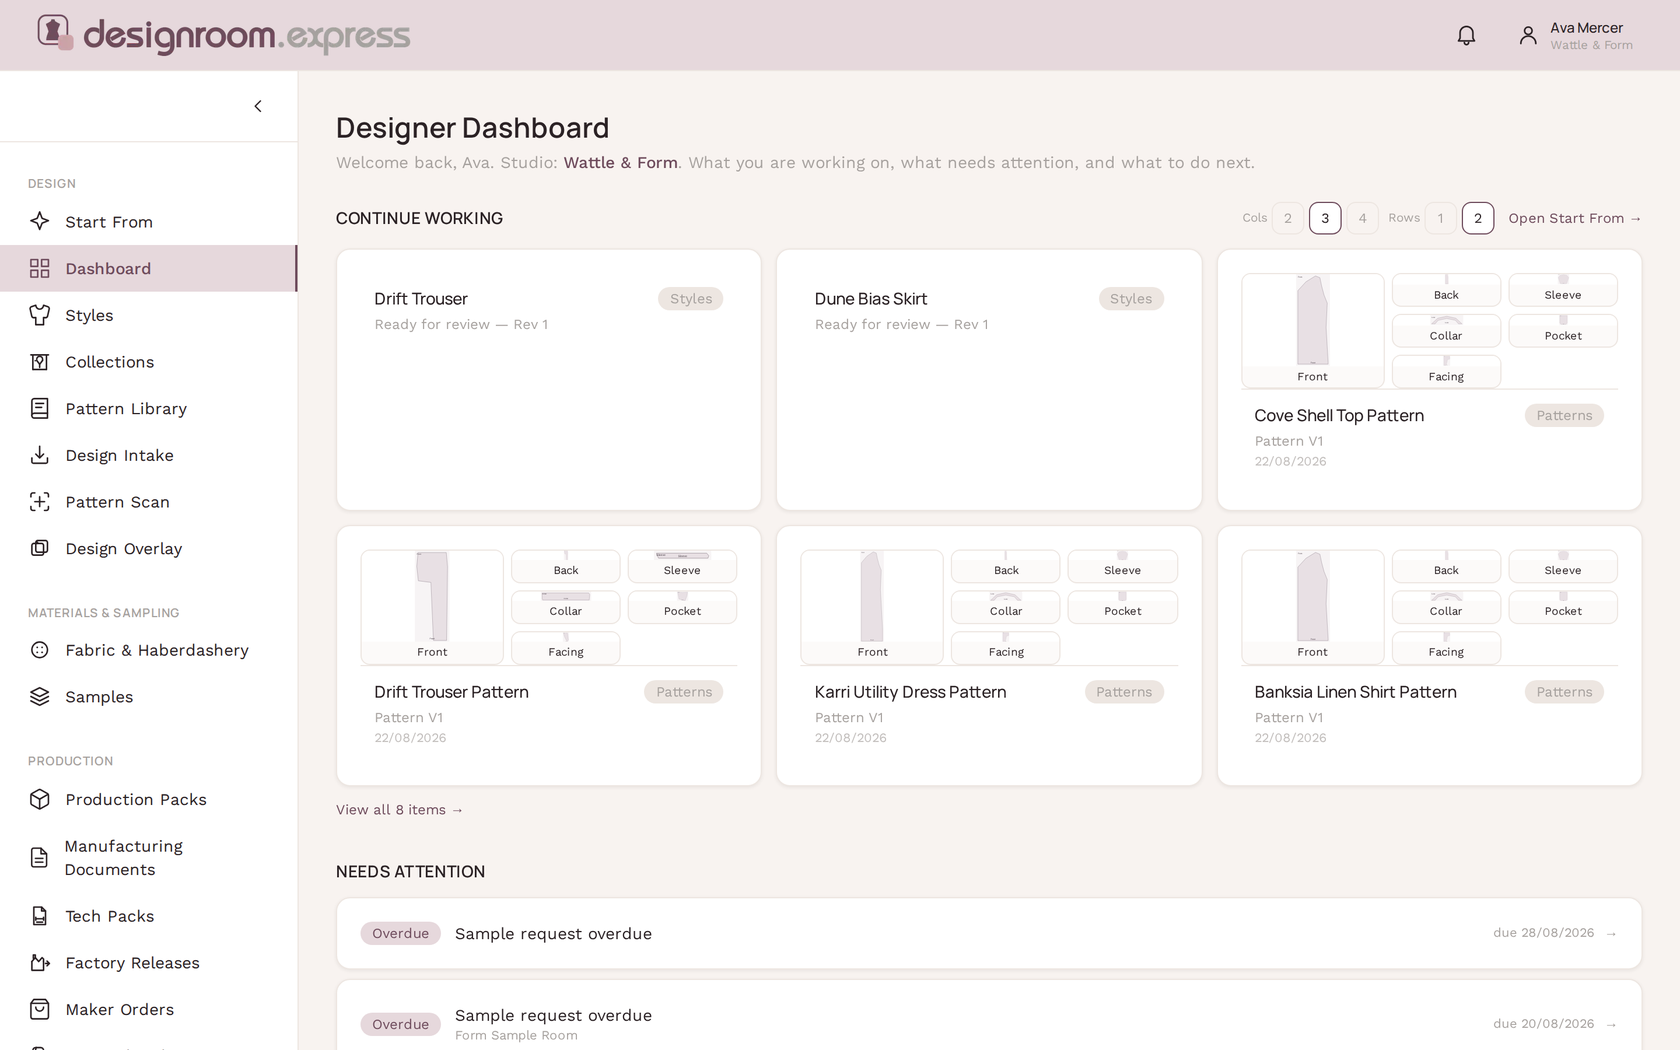The image size is (1680, 1050).
Task: Open the notifications bell
Action: pos(1466,36)
